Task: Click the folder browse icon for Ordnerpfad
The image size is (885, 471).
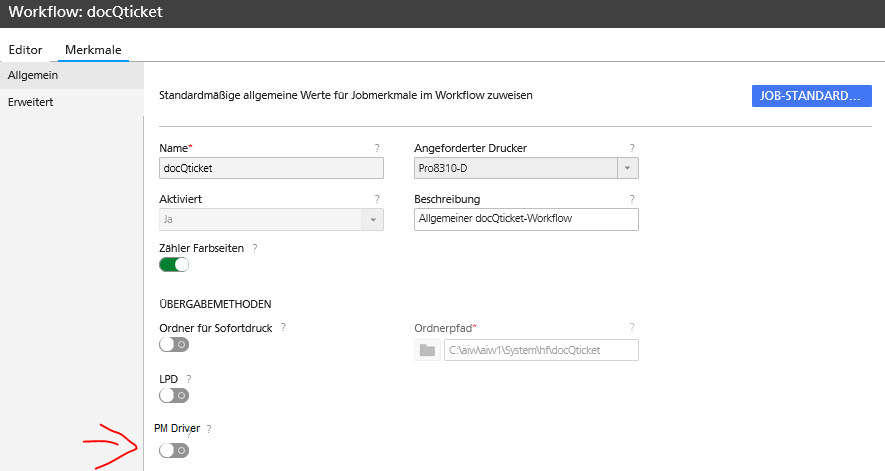Action: pos(427,350)
